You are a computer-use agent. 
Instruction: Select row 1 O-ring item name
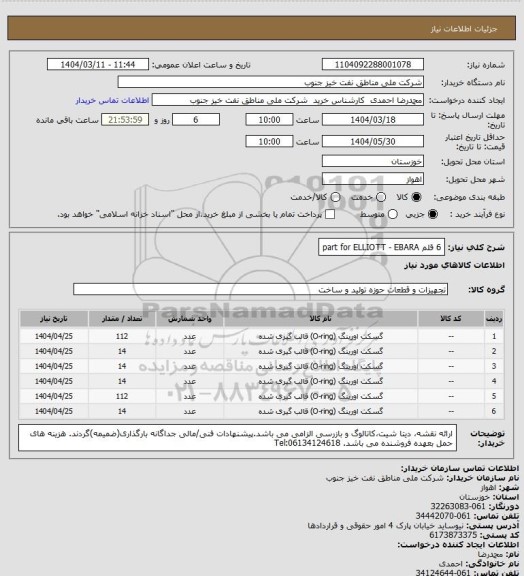click(320, 336)
